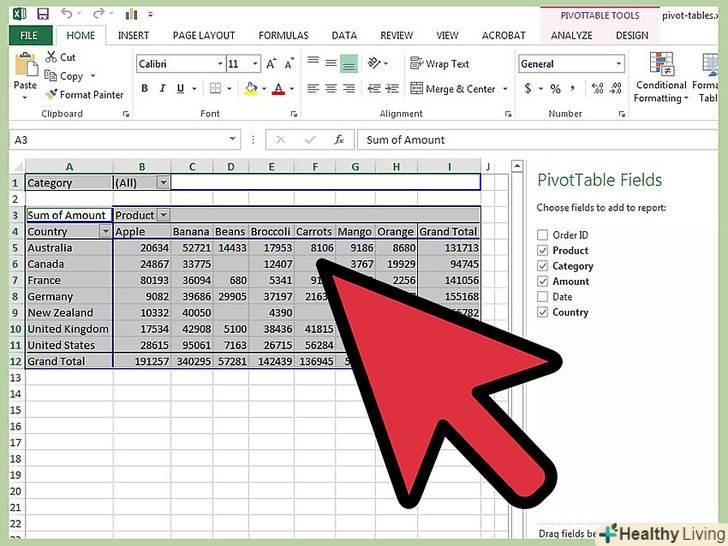Open the DESIGN PivotTable tab
Image resolution: width=728 pixels, height=546 pixels.
tap(632, 35)
